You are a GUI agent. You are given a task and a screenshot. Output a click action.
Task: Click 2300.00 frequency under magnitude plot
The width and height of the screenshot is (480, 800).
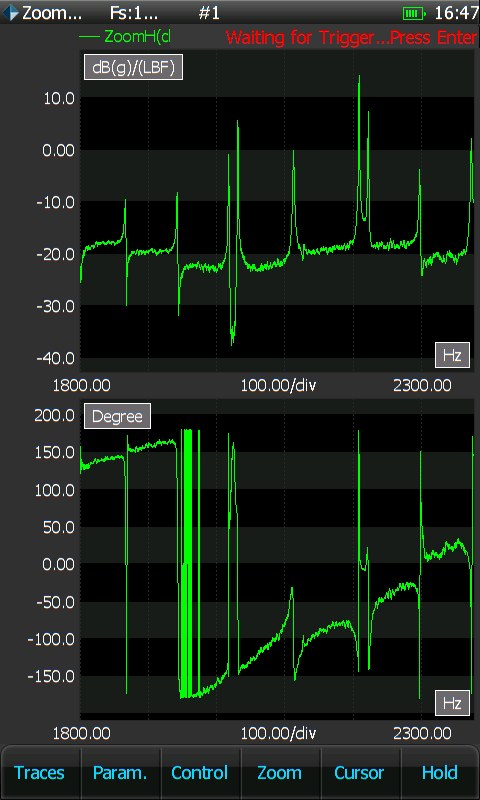(x=422, y=385)
